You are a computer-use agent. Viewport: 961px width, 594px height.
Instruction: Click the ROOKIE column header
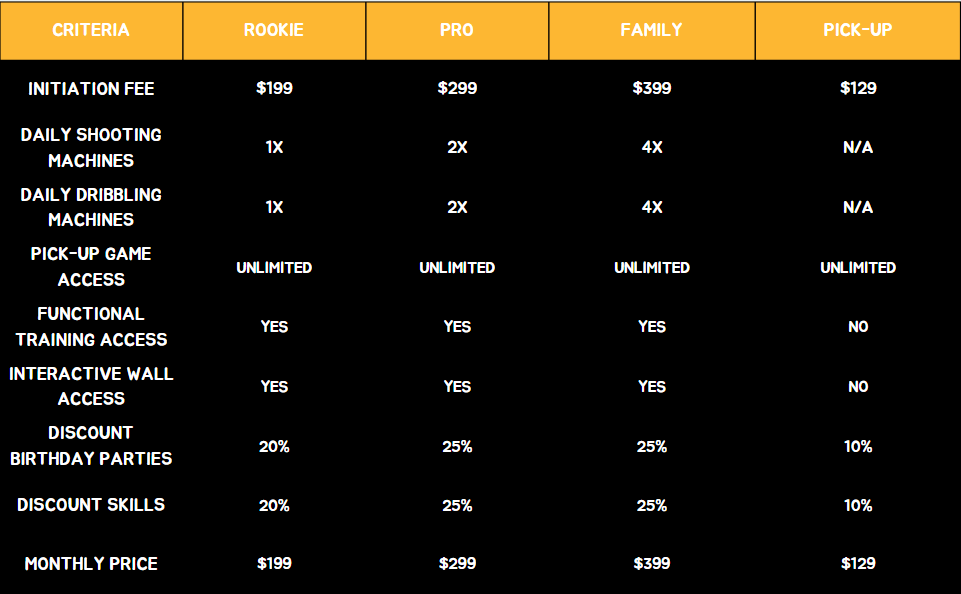(x=274, y=31)
